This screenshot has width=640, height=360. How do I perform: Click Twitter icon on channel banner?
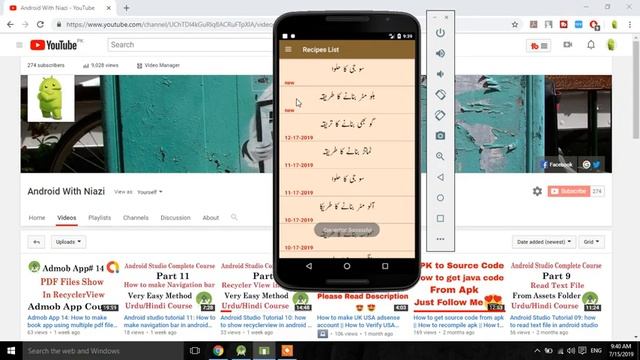(x=596, y=164)
